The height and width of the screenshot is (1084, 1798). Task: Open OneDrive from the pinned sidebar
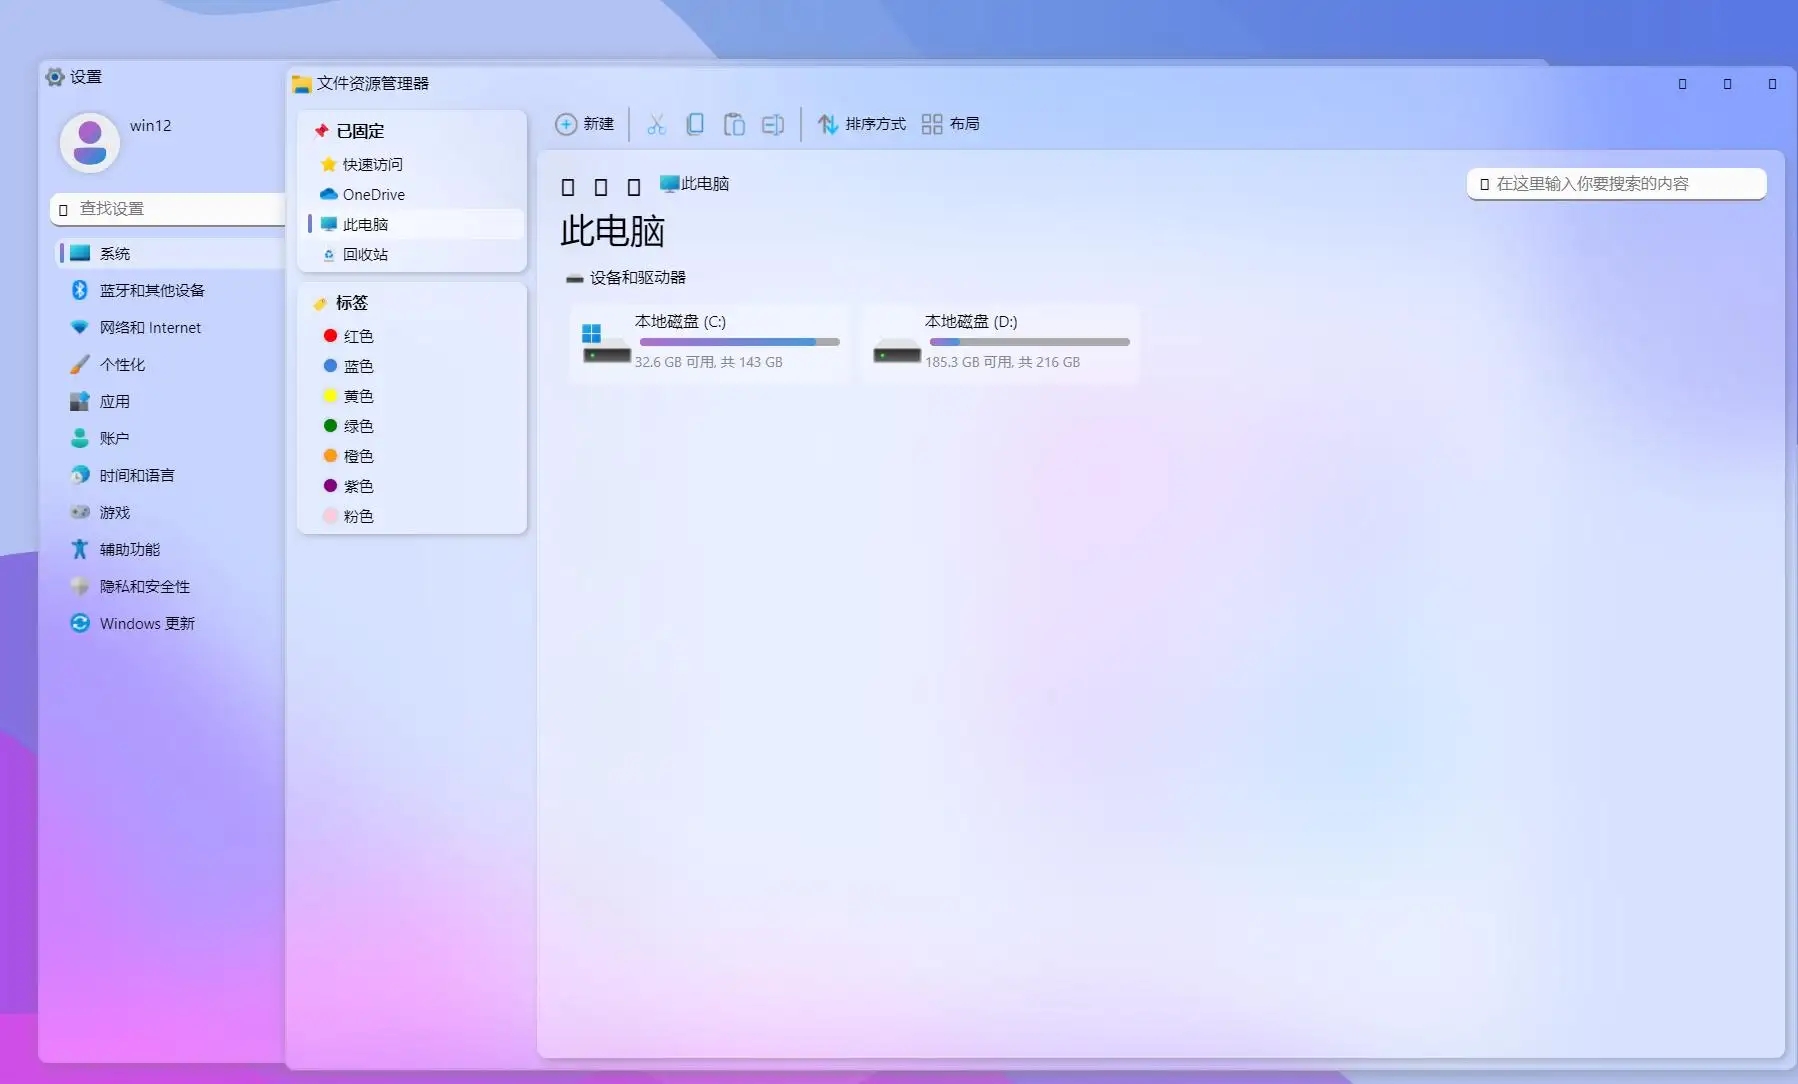pos(374,194)
